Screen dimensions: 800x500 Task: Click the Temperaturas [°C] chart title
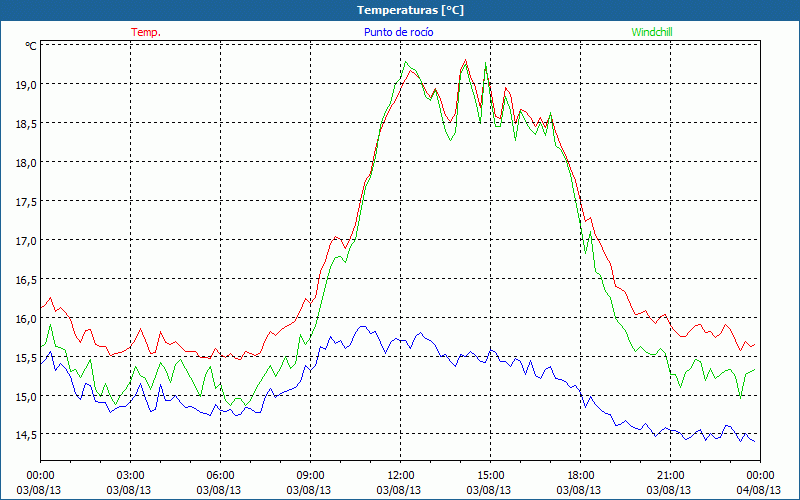tap(410, 10)
